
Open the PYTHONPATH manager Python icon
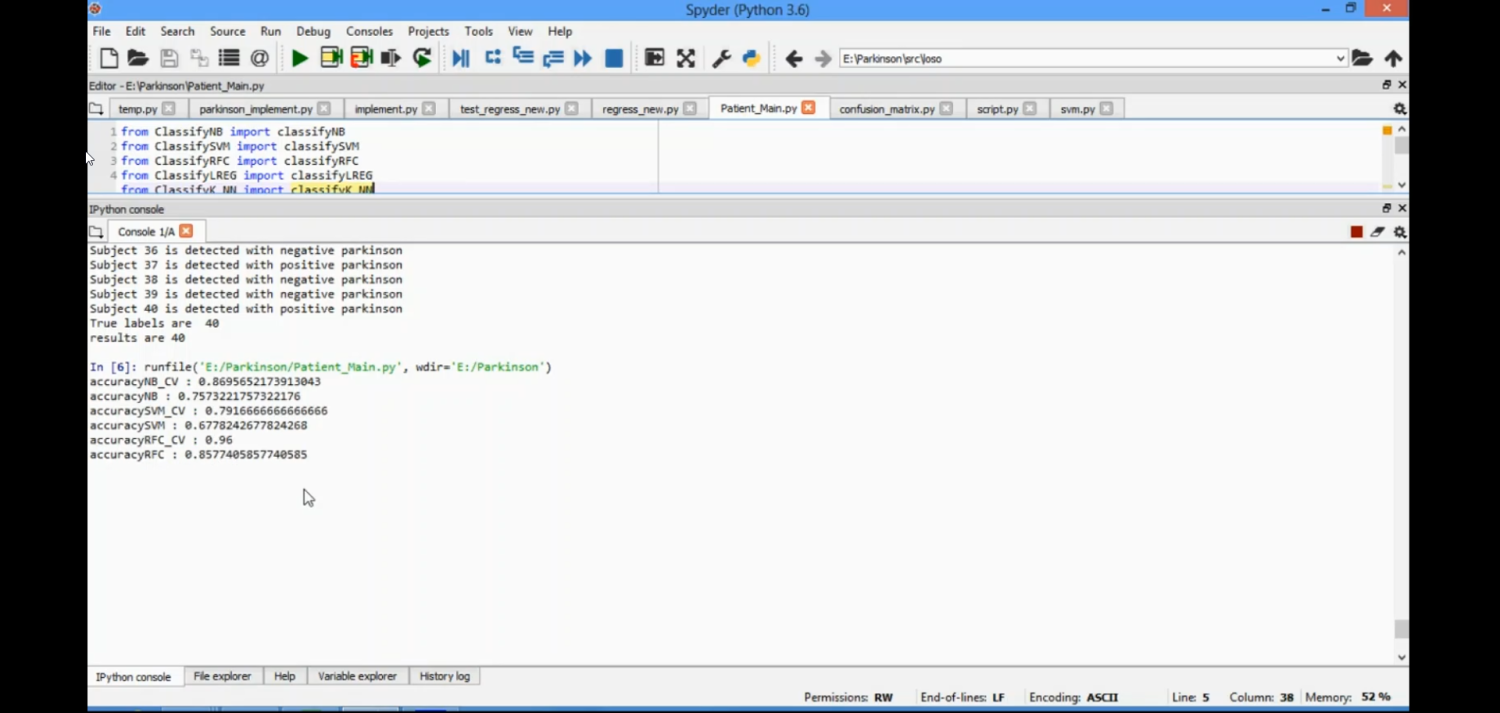pos(751,59)
